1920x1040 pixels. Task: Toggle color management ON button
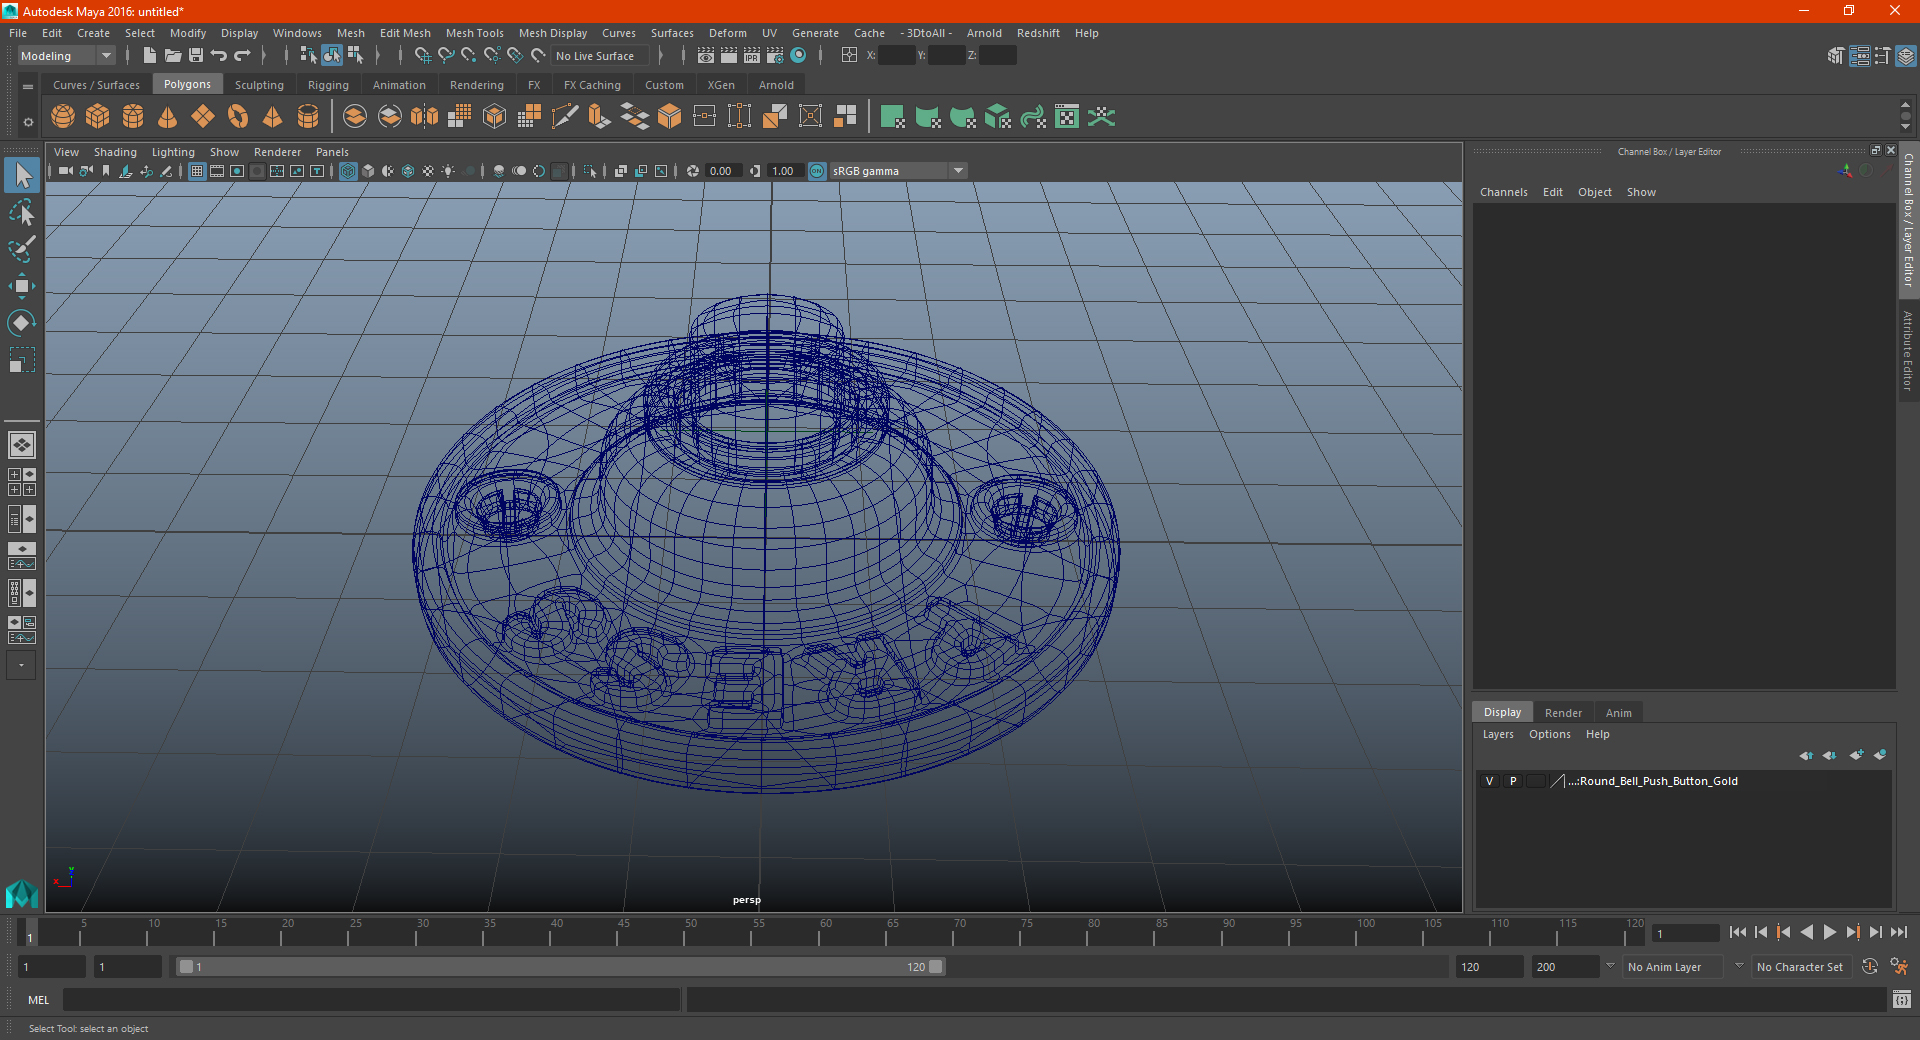[x=817, y=171]
